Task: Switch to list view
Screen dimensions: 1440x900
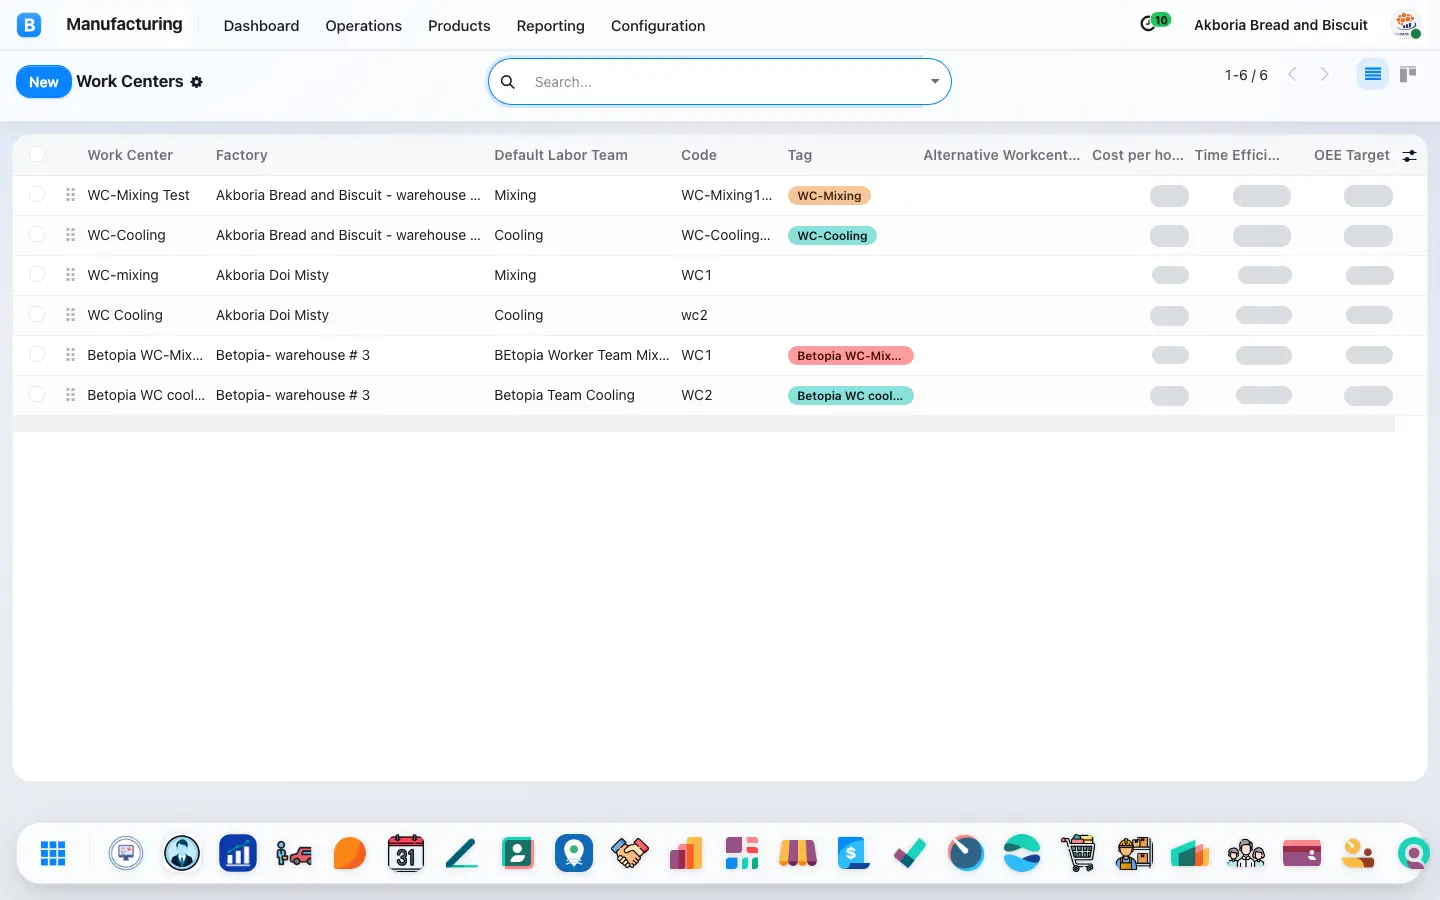Action: pos(1373,74)
